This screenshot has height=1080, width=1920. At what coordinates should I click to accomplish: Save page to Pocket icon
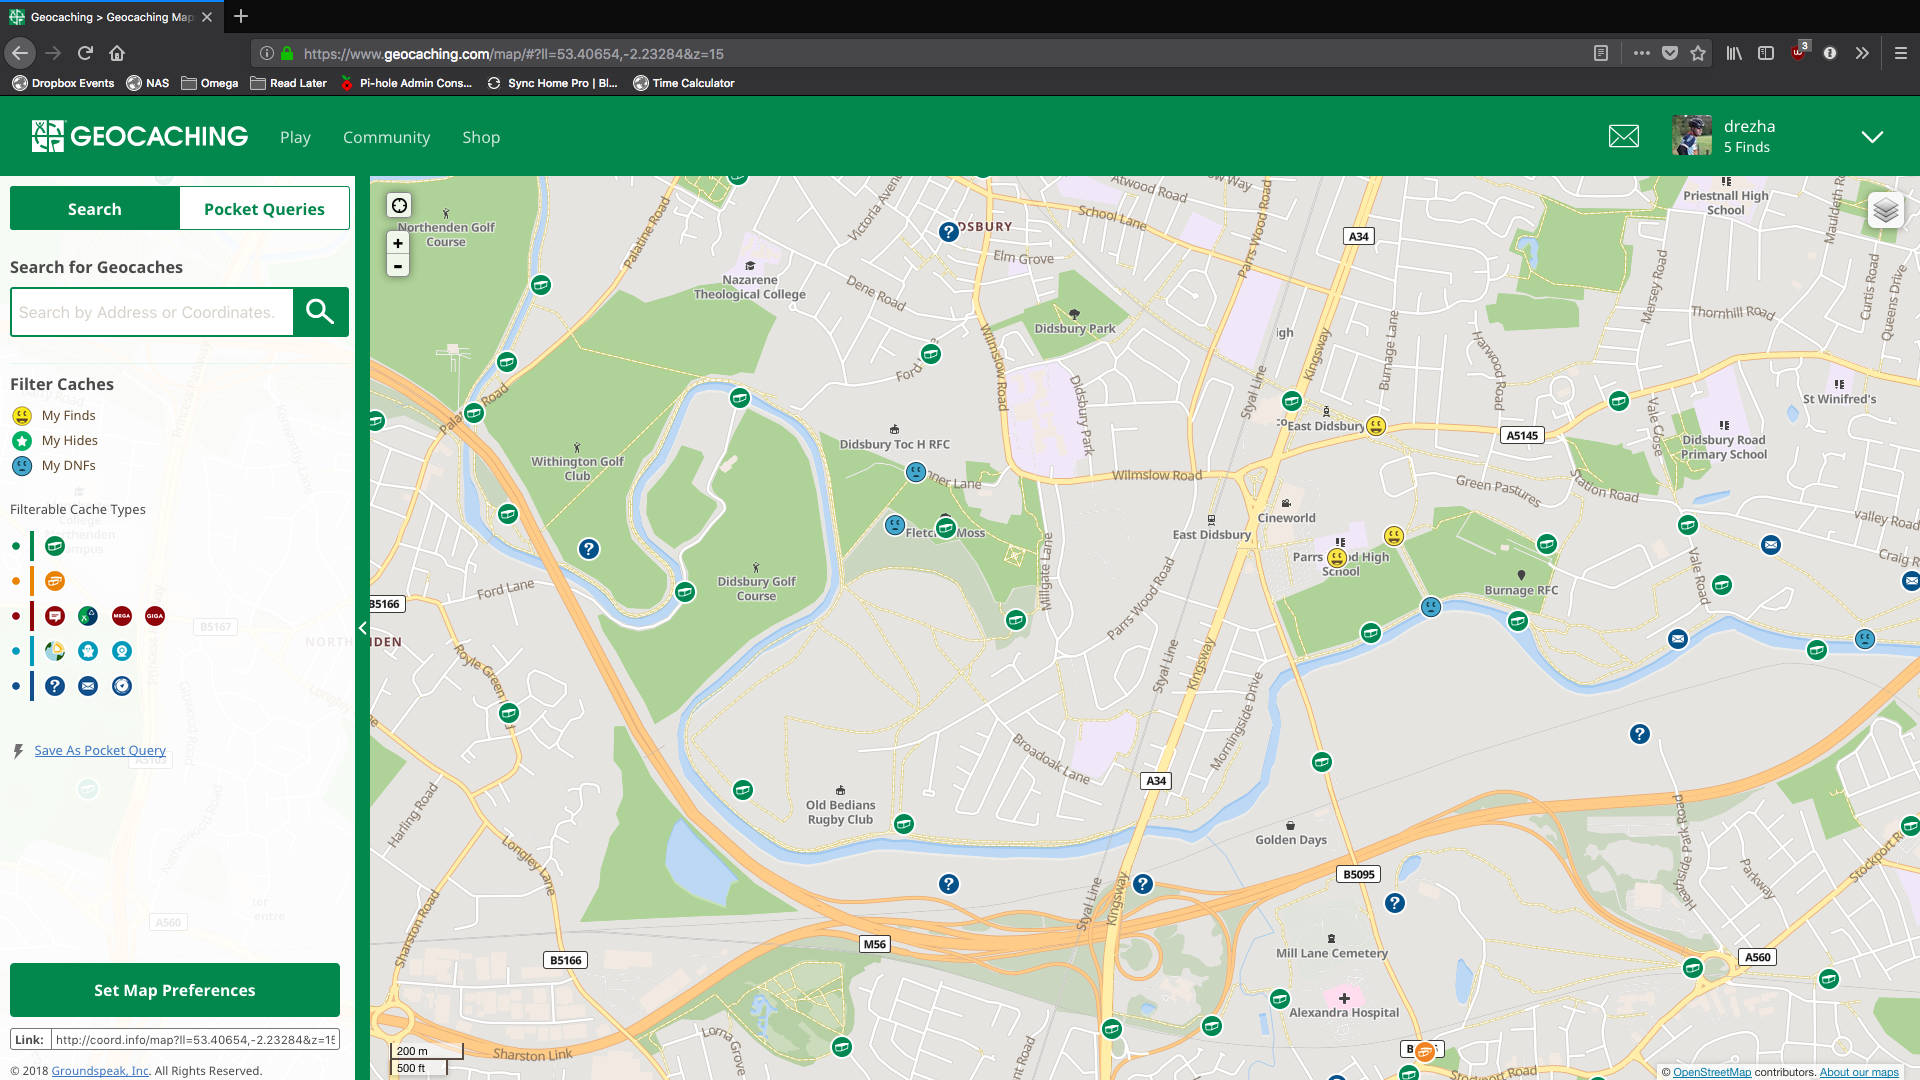click(x=1670, y=53)
